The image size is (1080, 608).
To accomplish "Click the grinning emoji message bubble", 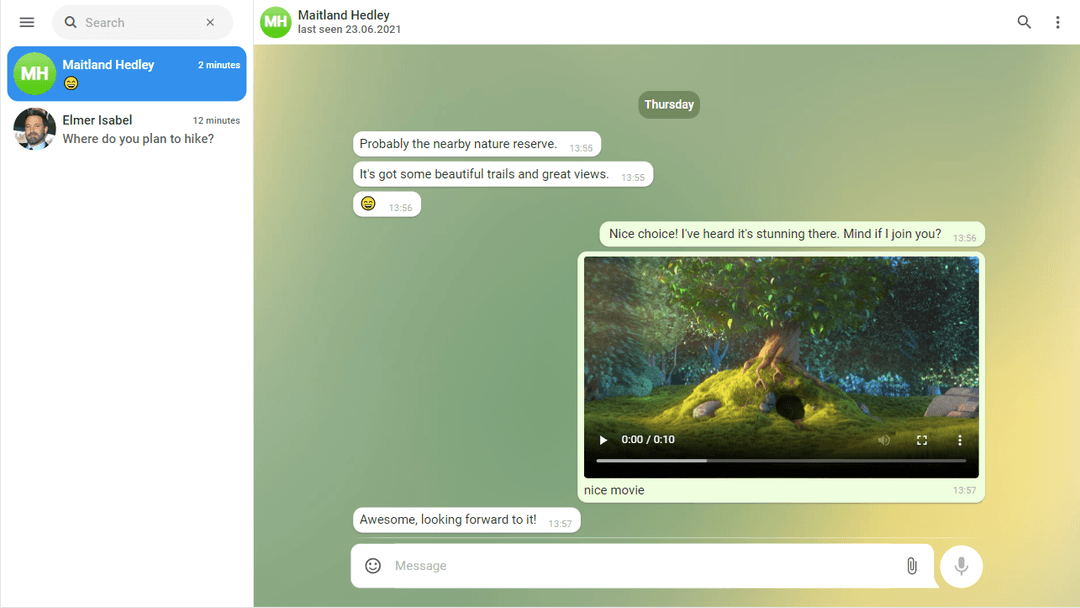I will tap(386, 205).
